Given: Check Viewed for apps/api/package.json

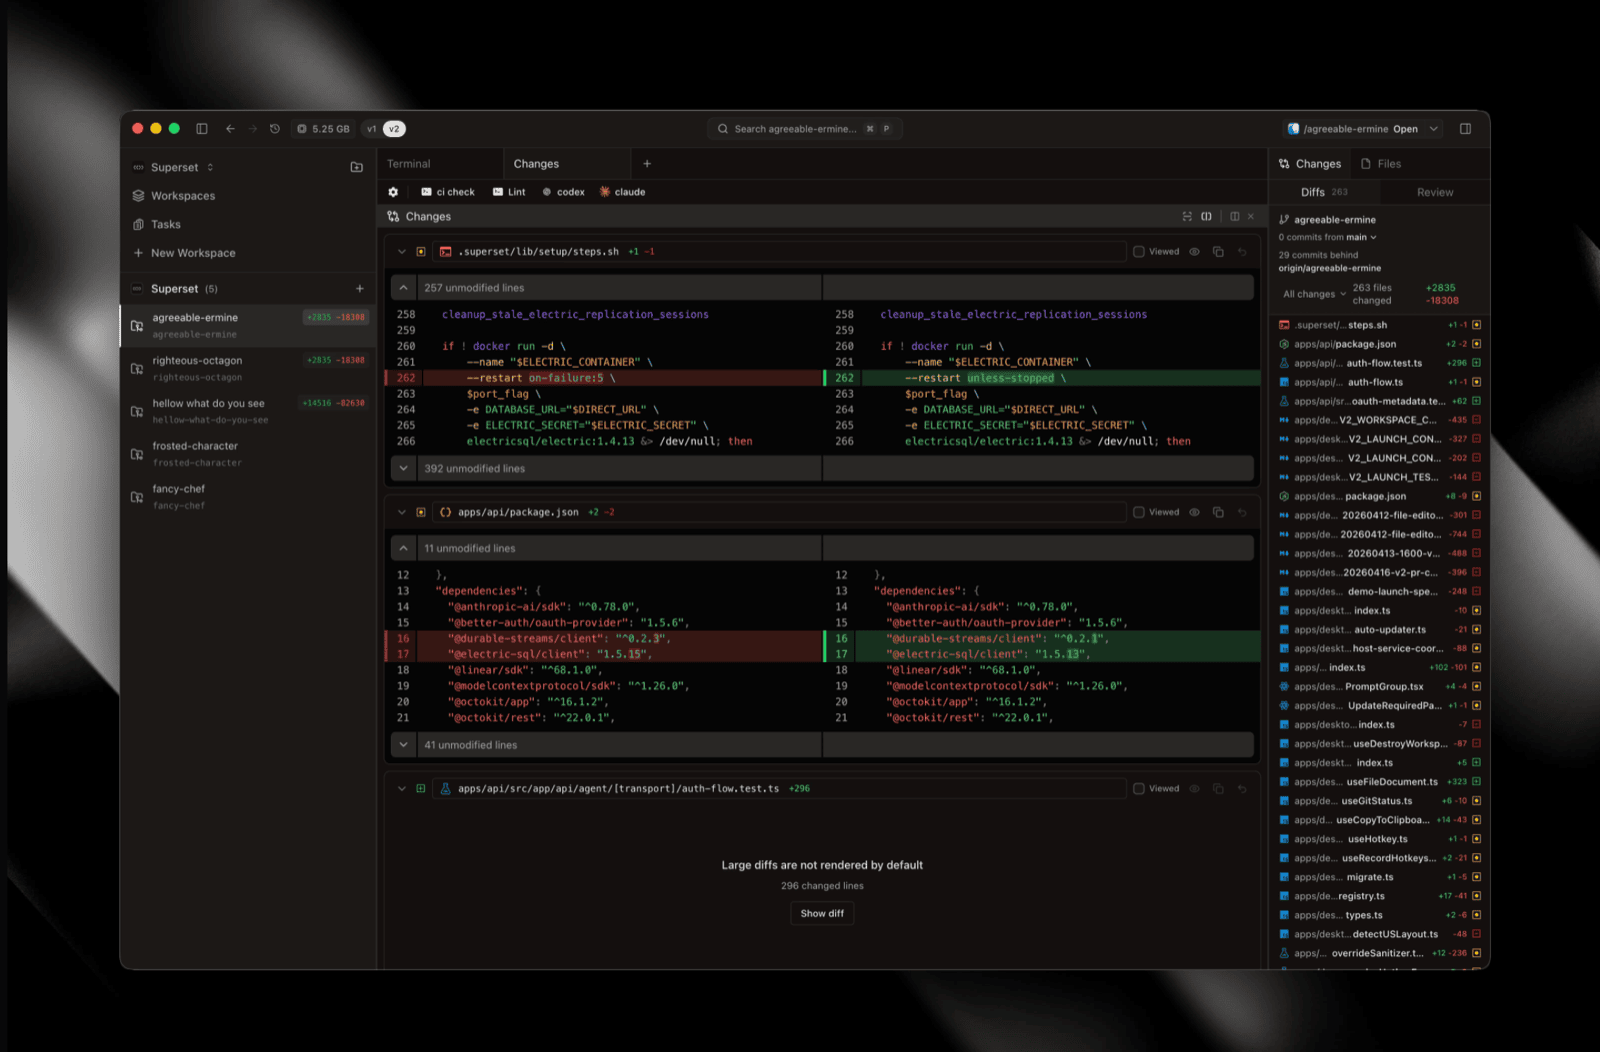Looking at the screenshot, I should pyautogui.click(x=1139, y=512).
